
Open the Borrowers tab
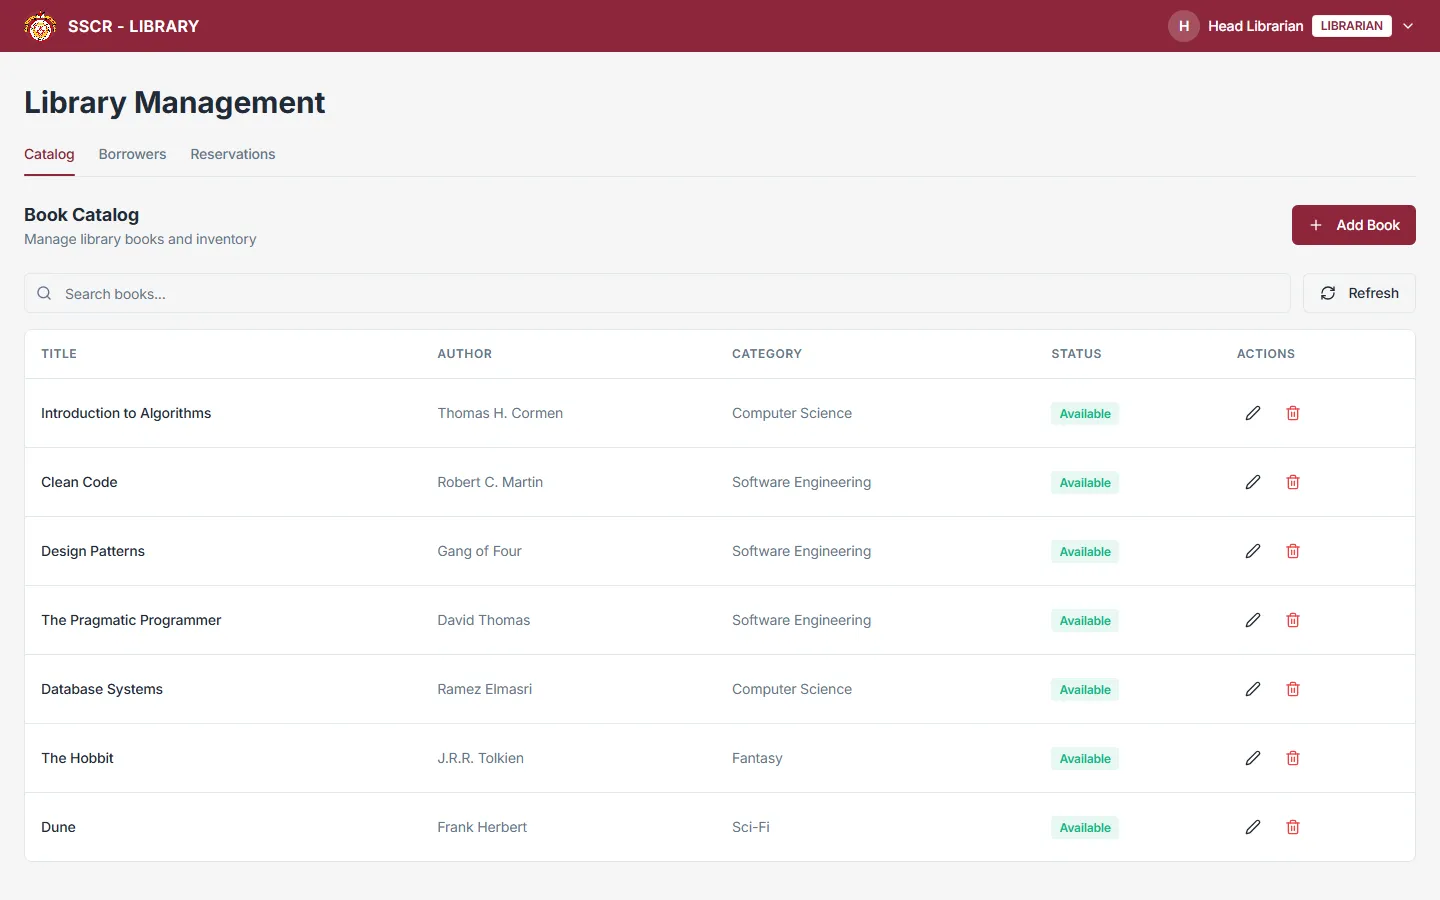point(132,154)
